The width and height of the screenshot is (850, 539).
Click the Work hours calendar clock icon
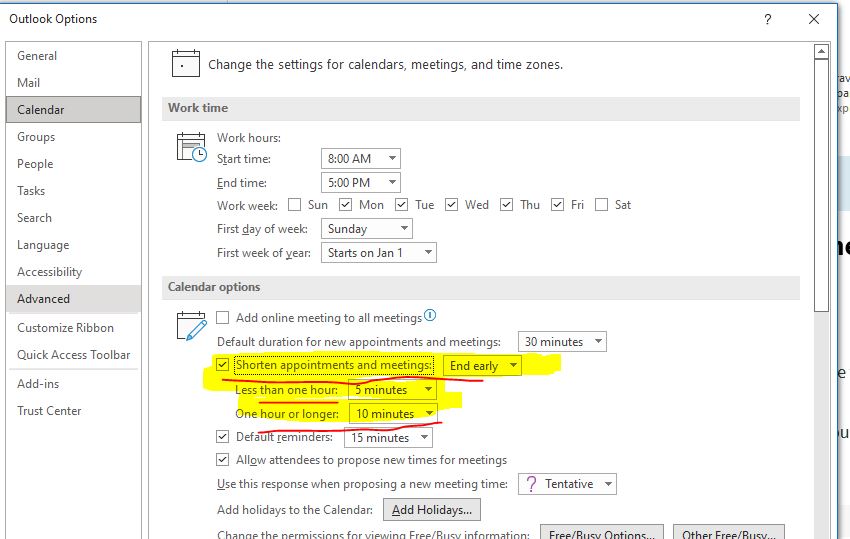(191, 147)
